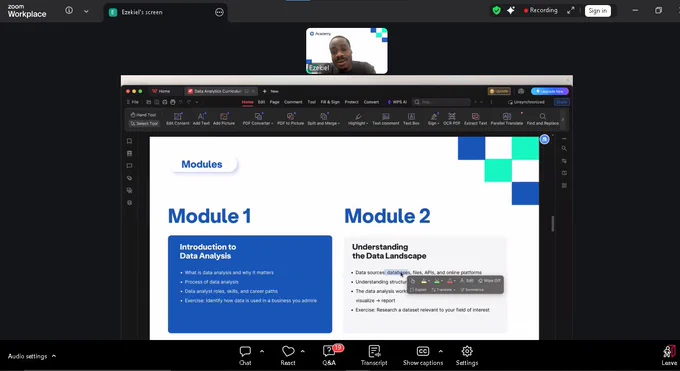Screen dimensions: 680x371
Task: Click the green encryption shield icon
Action: click(x=497, y=10)
